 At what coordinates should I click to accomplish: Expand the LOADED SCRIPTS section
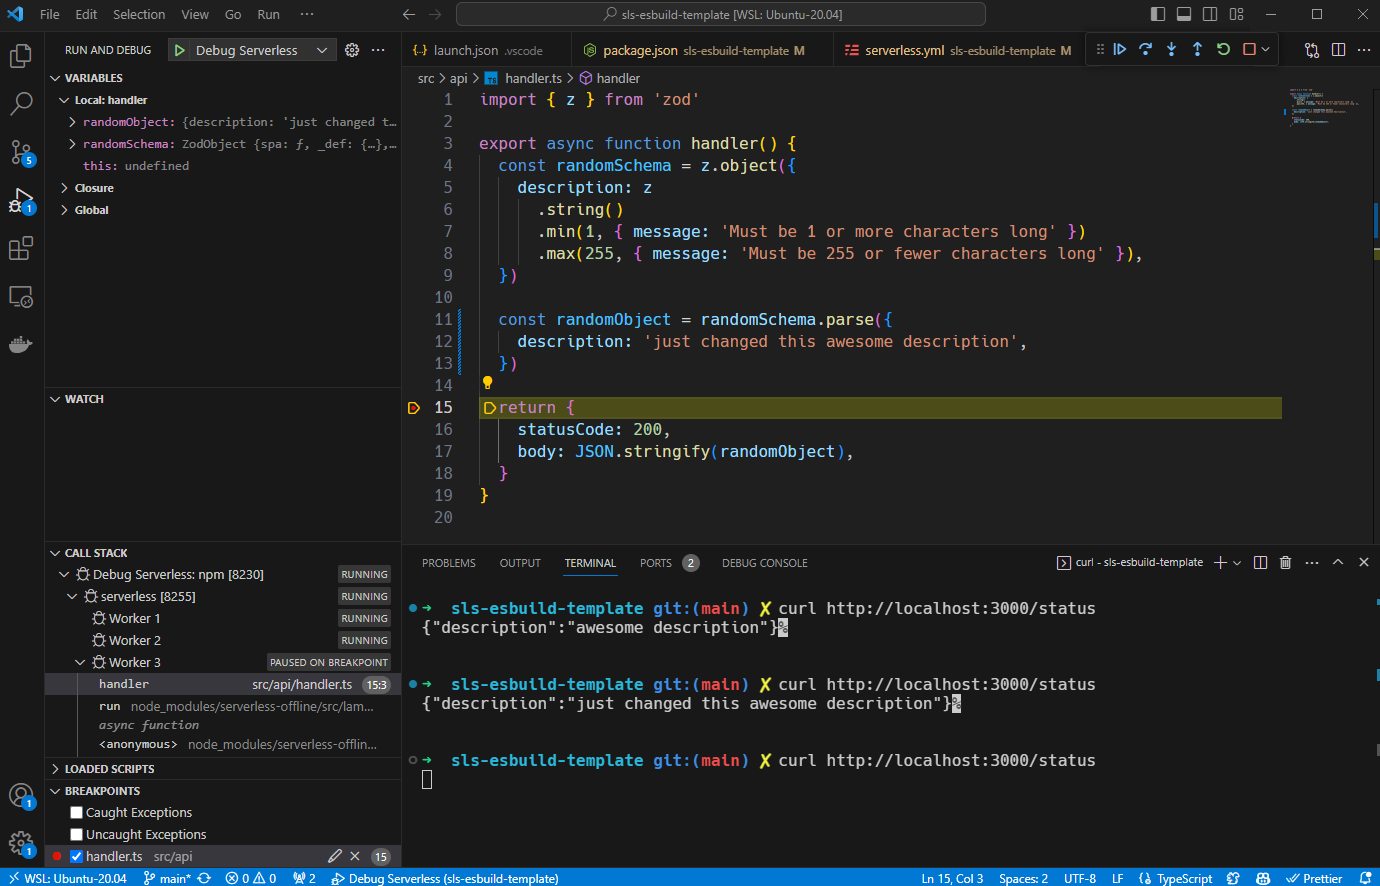click(x=223, y=769)
